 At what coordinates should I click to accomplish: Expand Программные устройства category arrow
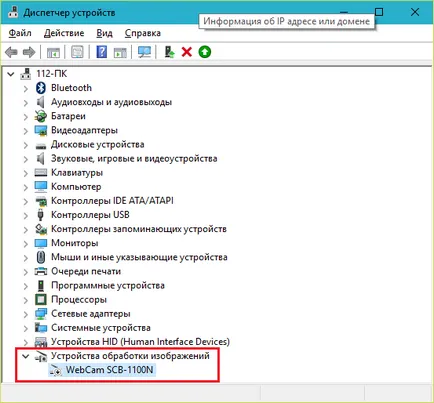[26, 286]
